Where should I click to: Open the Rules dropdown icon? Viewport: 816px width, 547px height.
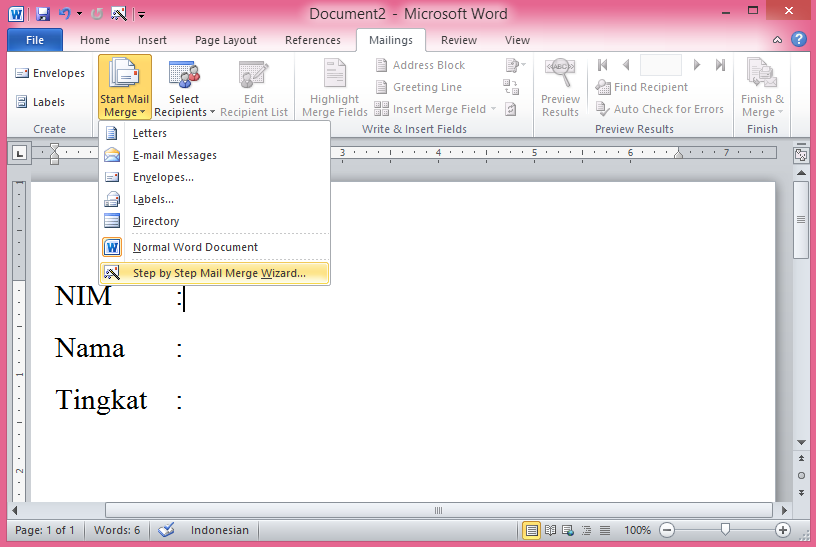(515, 65)
